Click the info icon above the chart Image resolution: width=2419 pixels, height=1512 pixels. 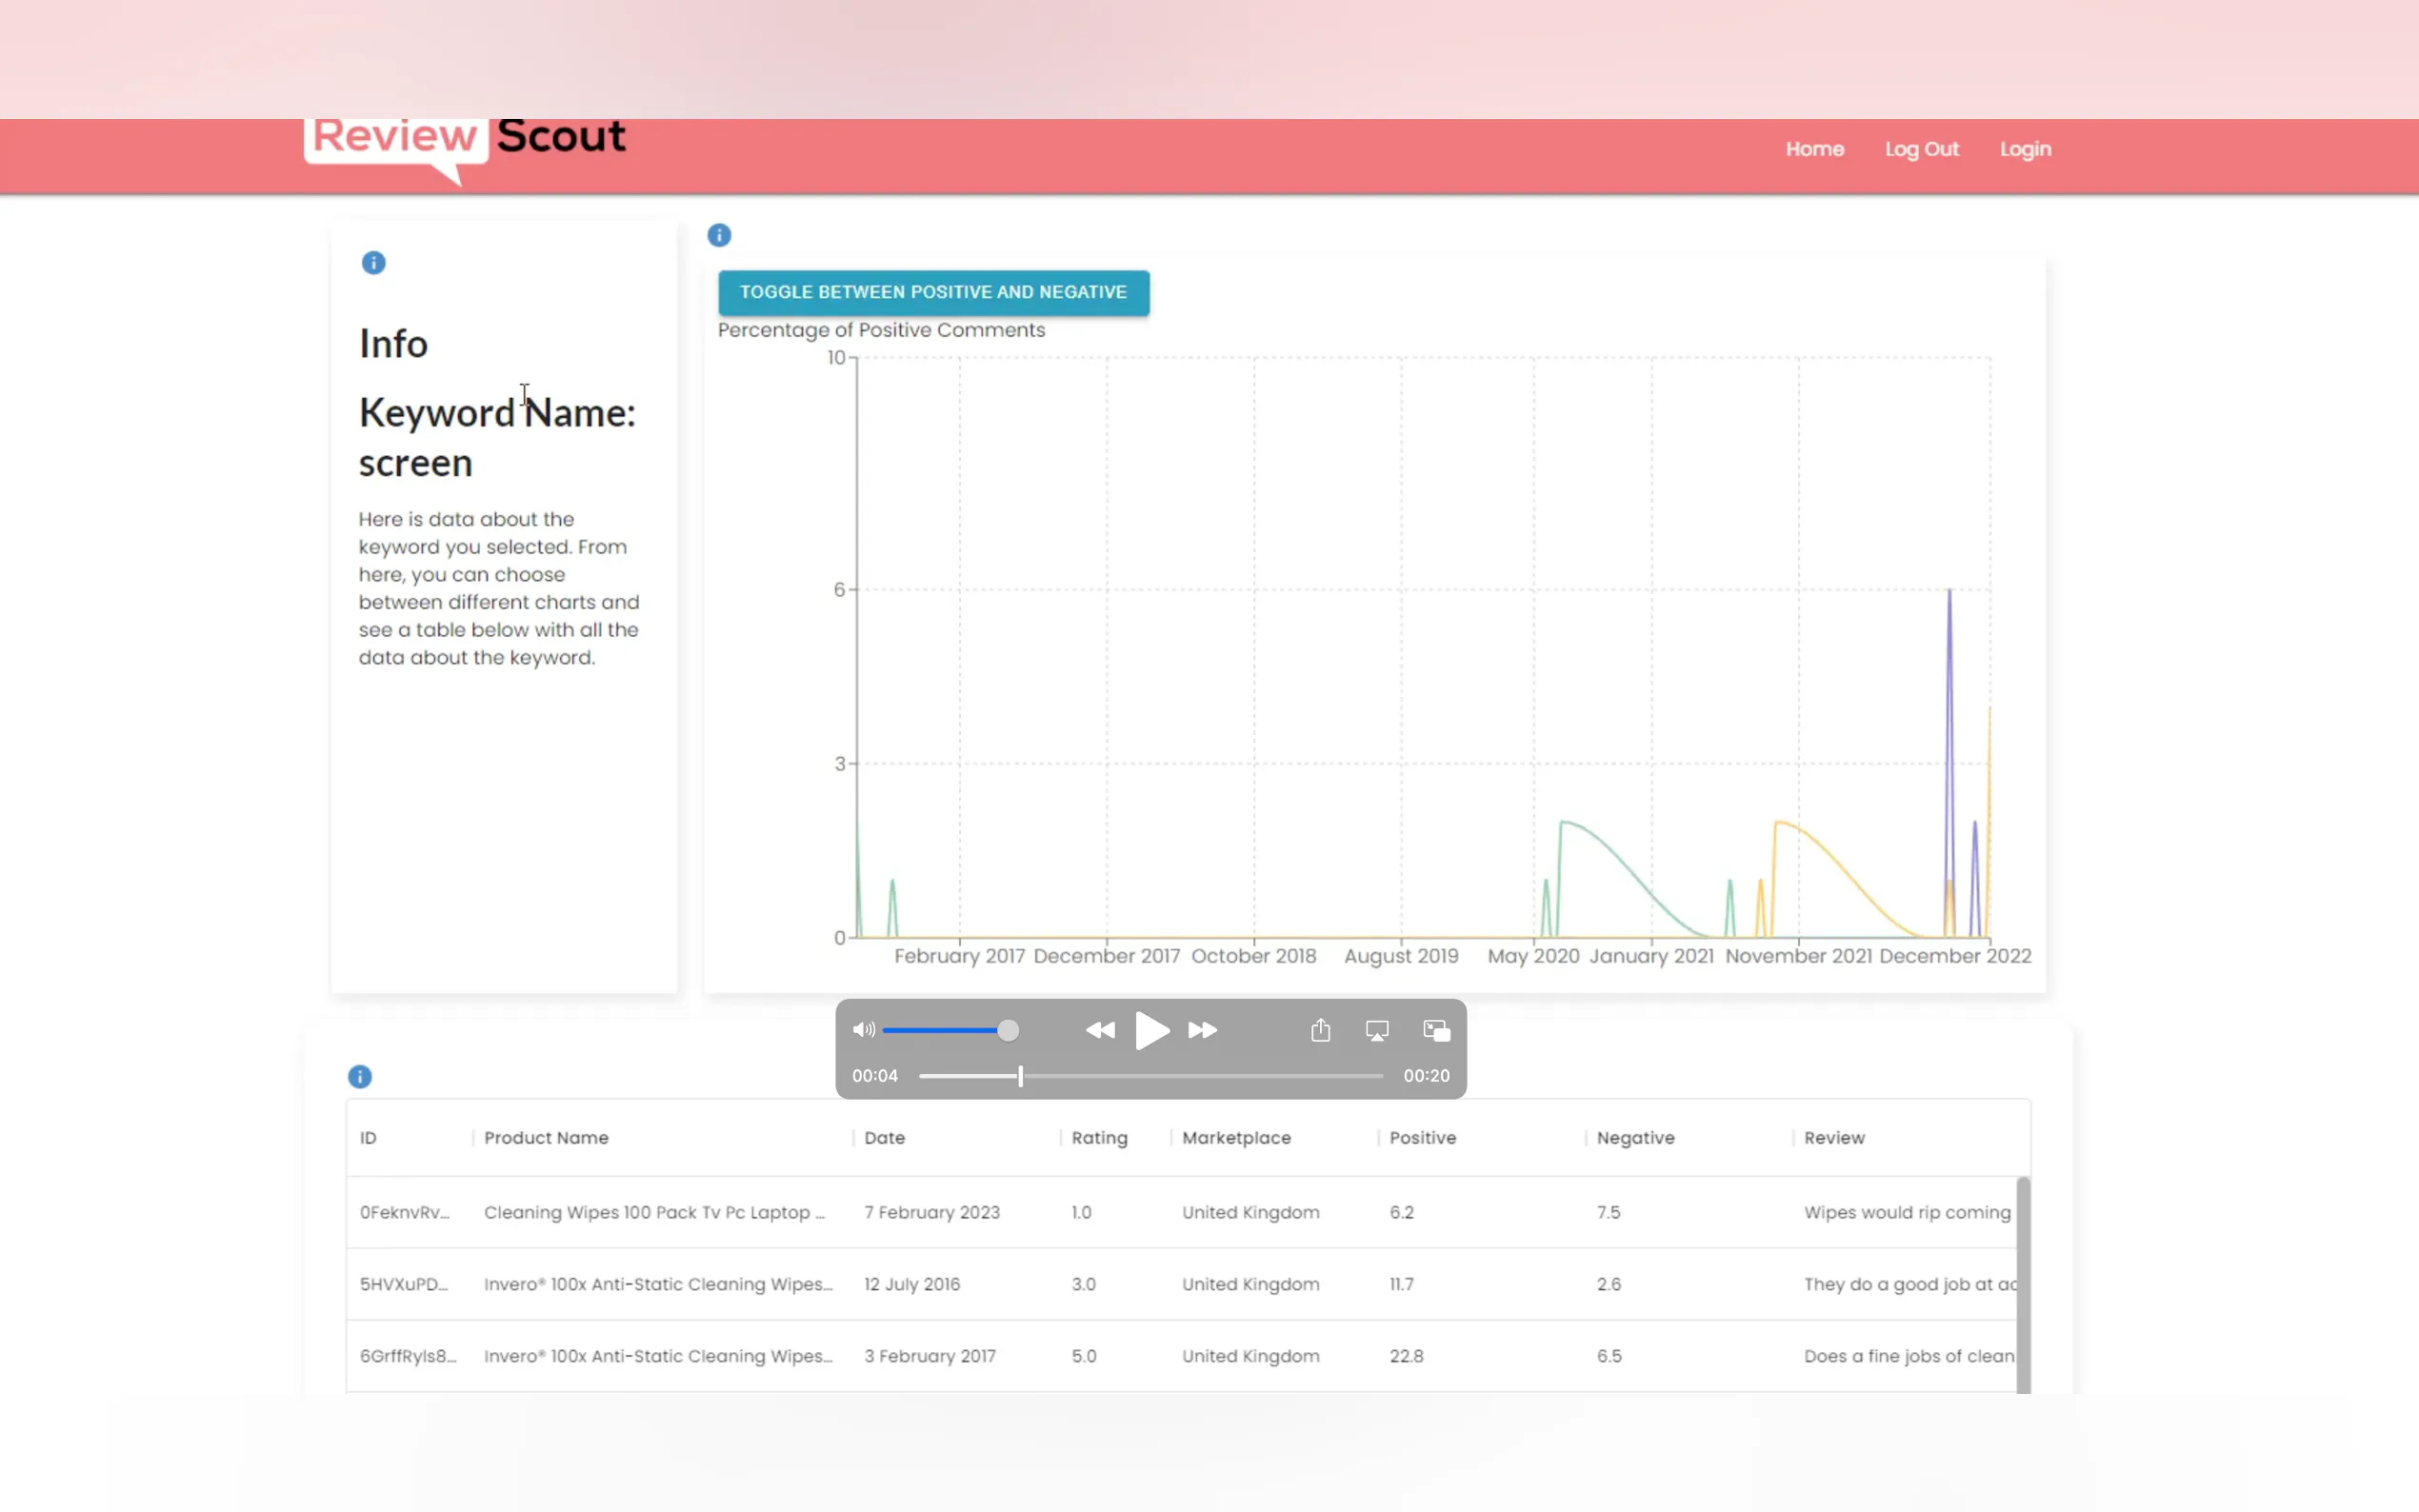tap(719, 235)
